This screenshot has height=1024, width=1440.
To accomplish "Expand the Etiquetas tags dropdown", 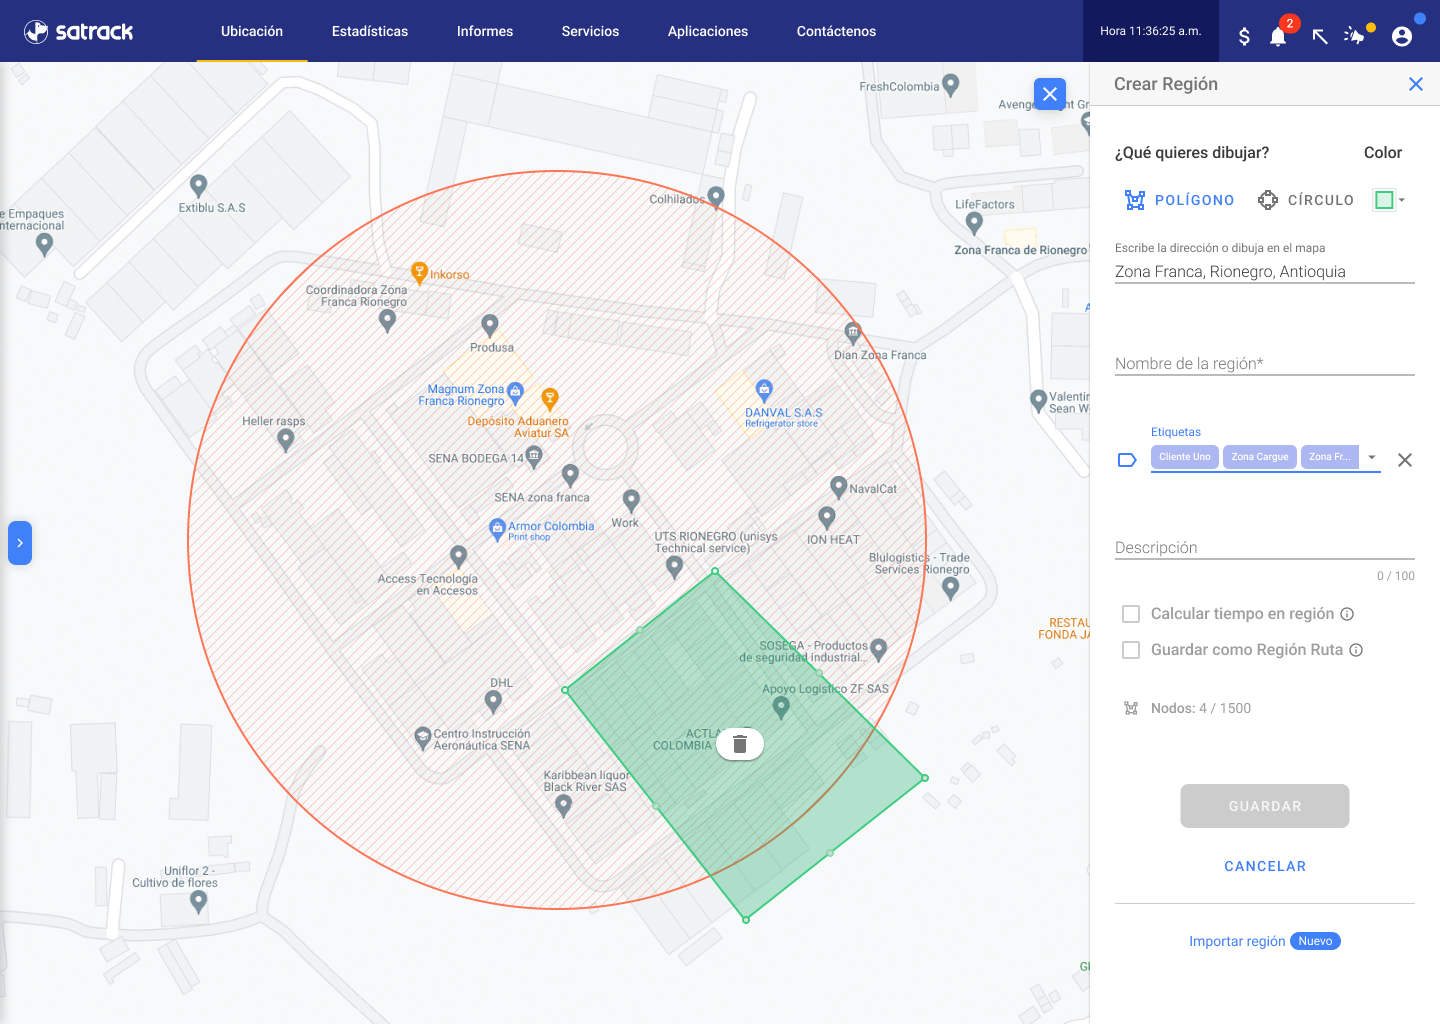I will pos(1372,457).
